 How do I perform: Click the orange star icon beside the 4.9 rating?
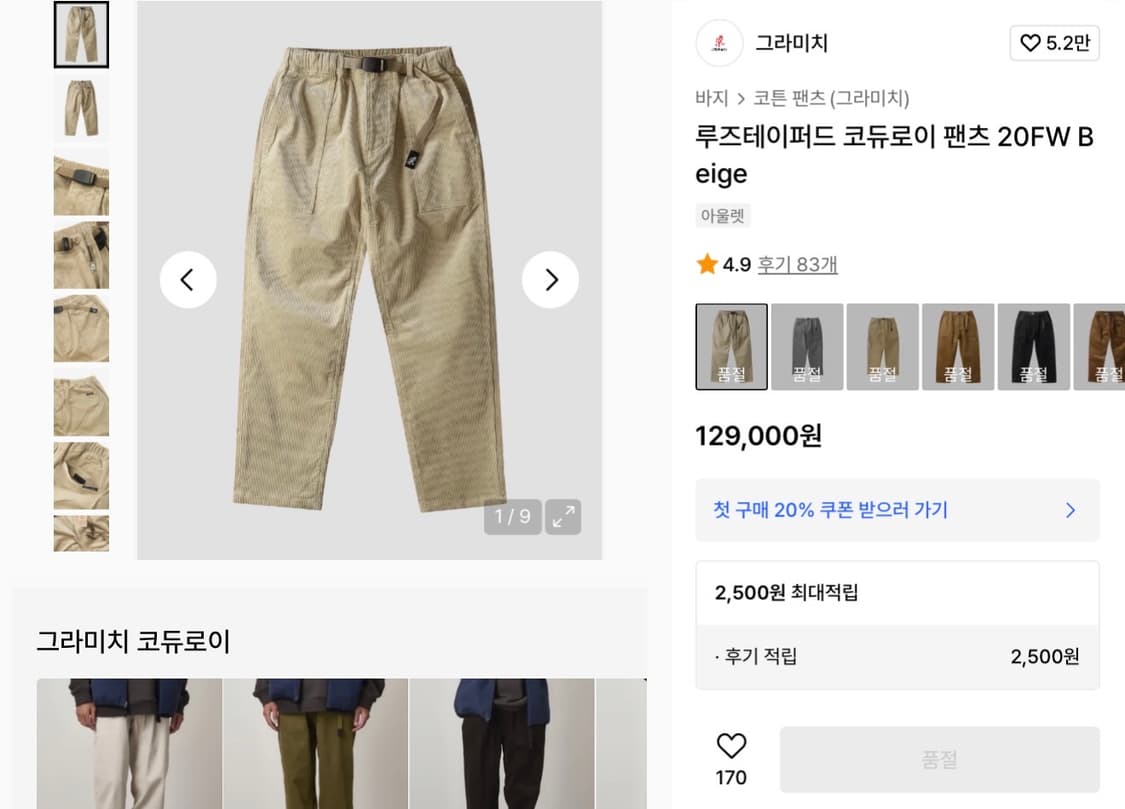[x=704, y=264]
